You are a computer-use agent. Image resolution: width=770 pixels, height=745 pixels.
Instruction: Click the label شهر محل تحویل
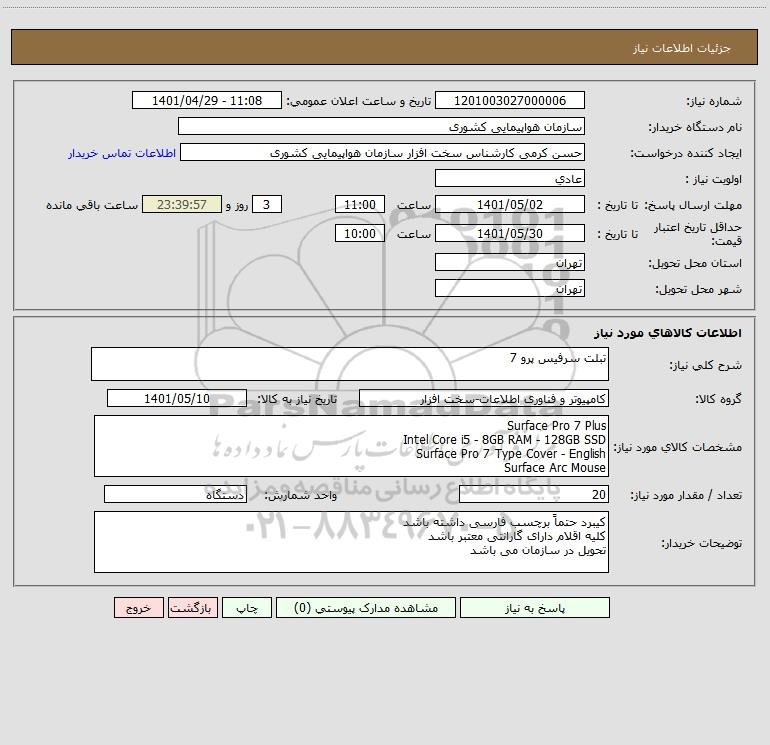[699, 290]
